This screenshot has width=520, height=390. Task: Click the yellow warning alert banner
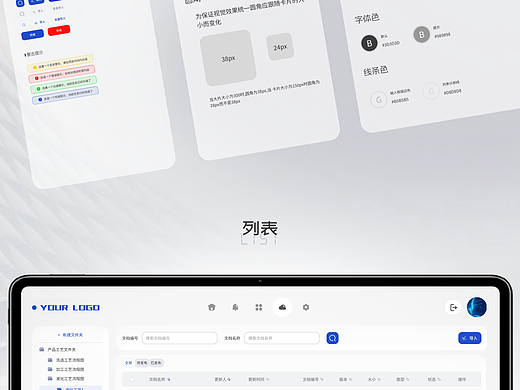[60, 63]
